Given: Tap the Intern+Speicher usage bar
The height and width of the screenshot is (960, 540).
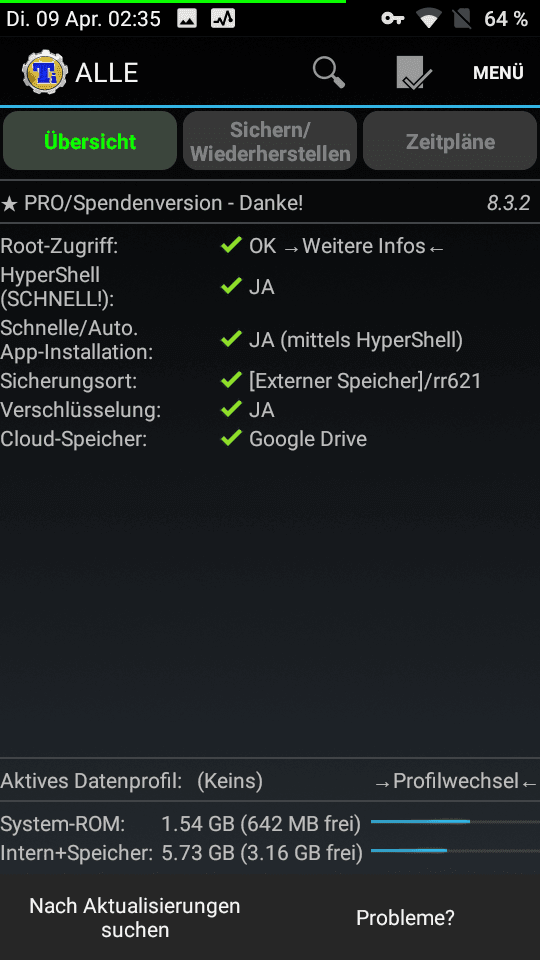Looking at the screenshot, I should 454,850.
